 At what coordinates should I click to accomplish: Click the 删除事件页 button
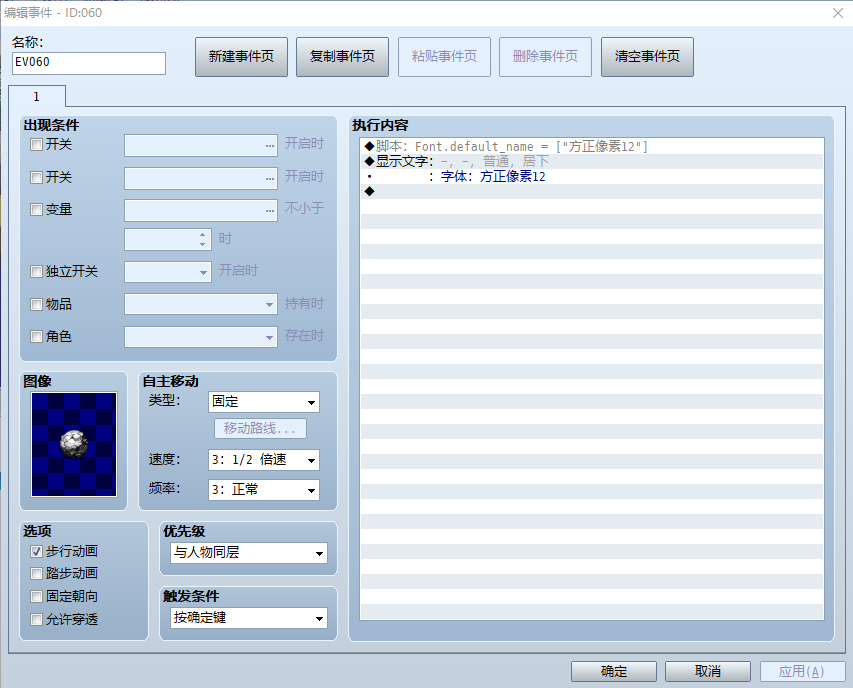tap(545, 57)
